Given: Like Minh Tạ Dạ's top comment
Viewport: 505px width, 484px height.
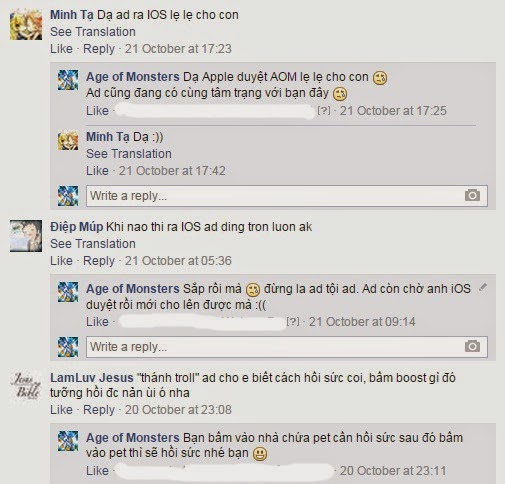Looking at the screenshot, I should click(x=61, y=49).
